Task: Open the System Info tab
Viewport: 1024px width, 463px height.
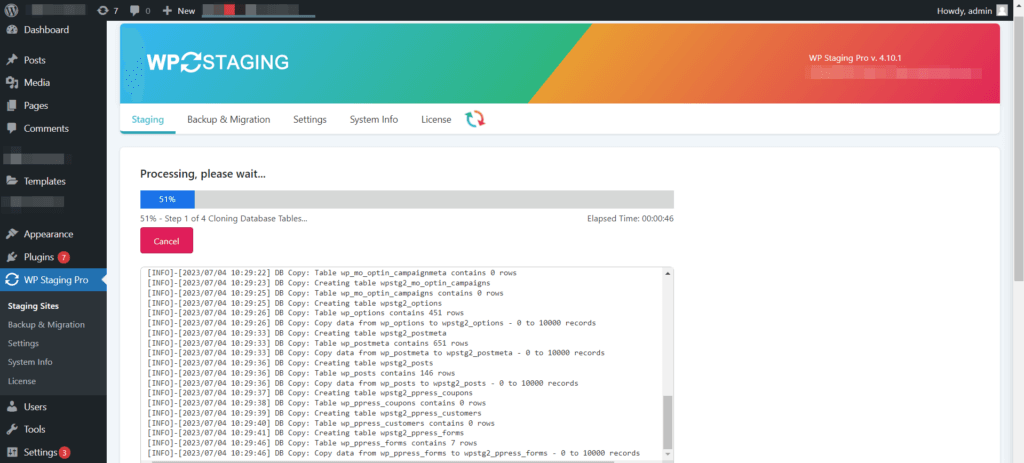Action: (x=374, y=120)
